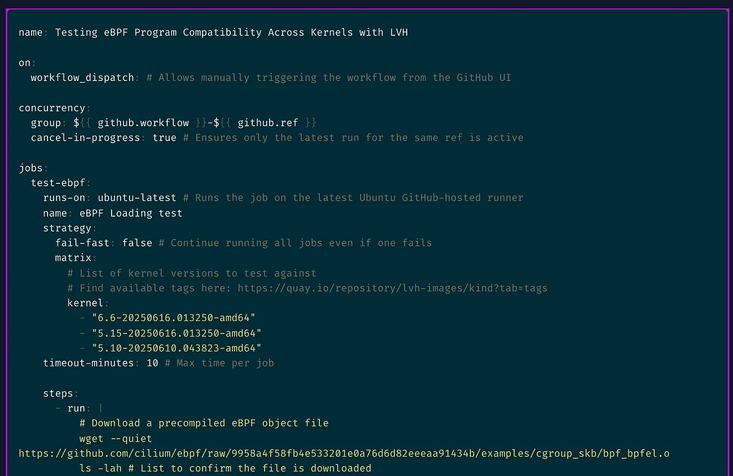Click the 'test-ebpf' job name
Viewport: 733px width, 476px height.
(x=58, y=183)
